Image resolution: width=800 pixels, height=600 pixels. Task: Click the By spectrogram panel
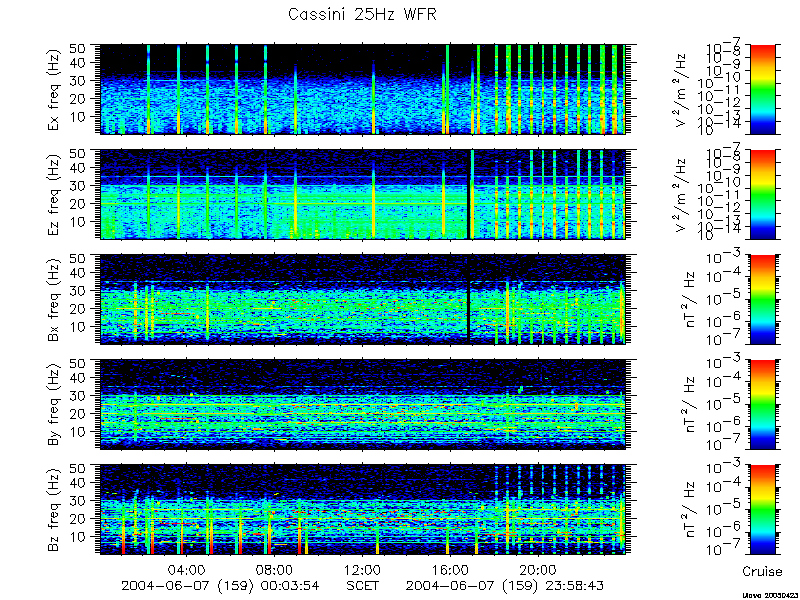coord(362,405)
